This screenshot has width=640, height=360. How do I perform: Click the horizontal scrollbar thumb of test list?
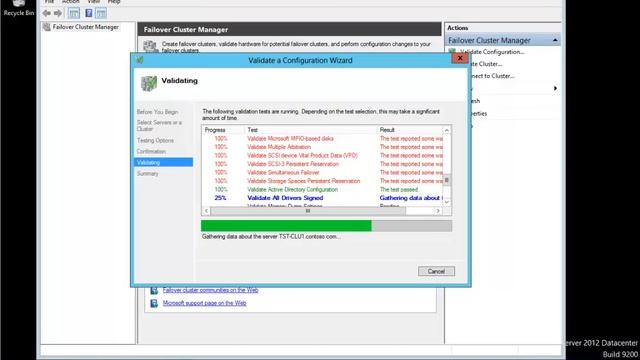308,211
